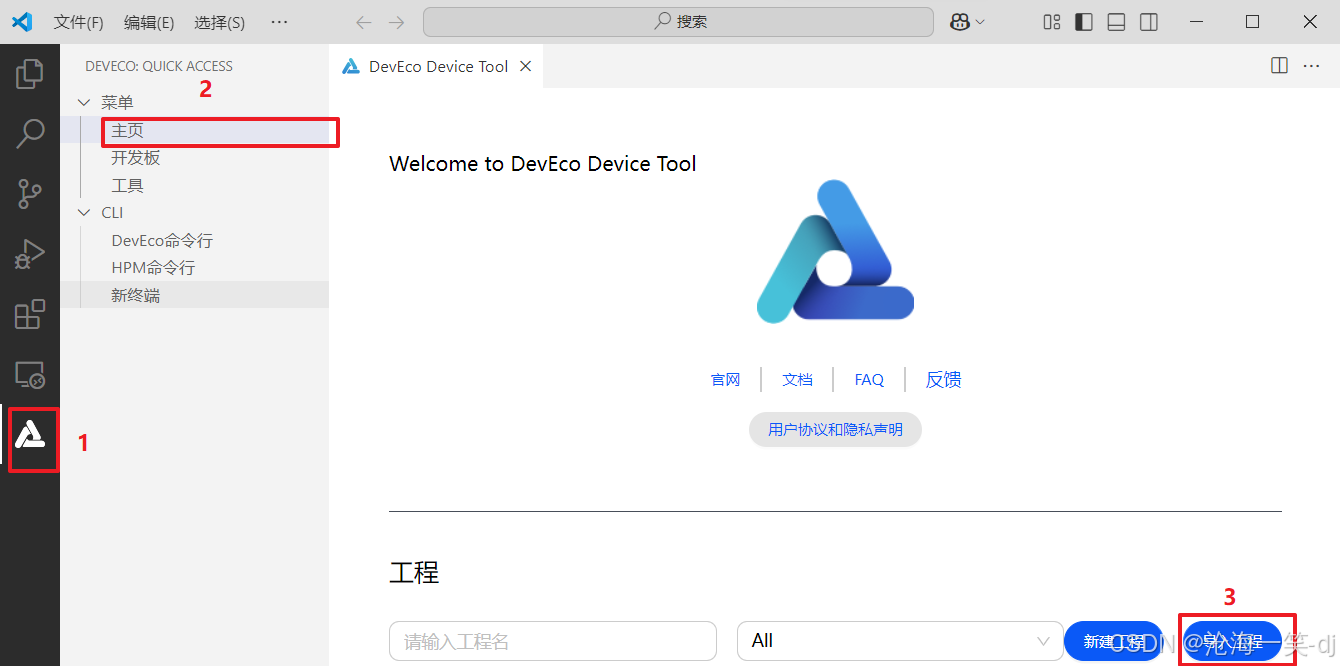The height and width of the screenshot is (666, 1340).
Task: Open the All project filter dropdown
Action: click(900, 641)
